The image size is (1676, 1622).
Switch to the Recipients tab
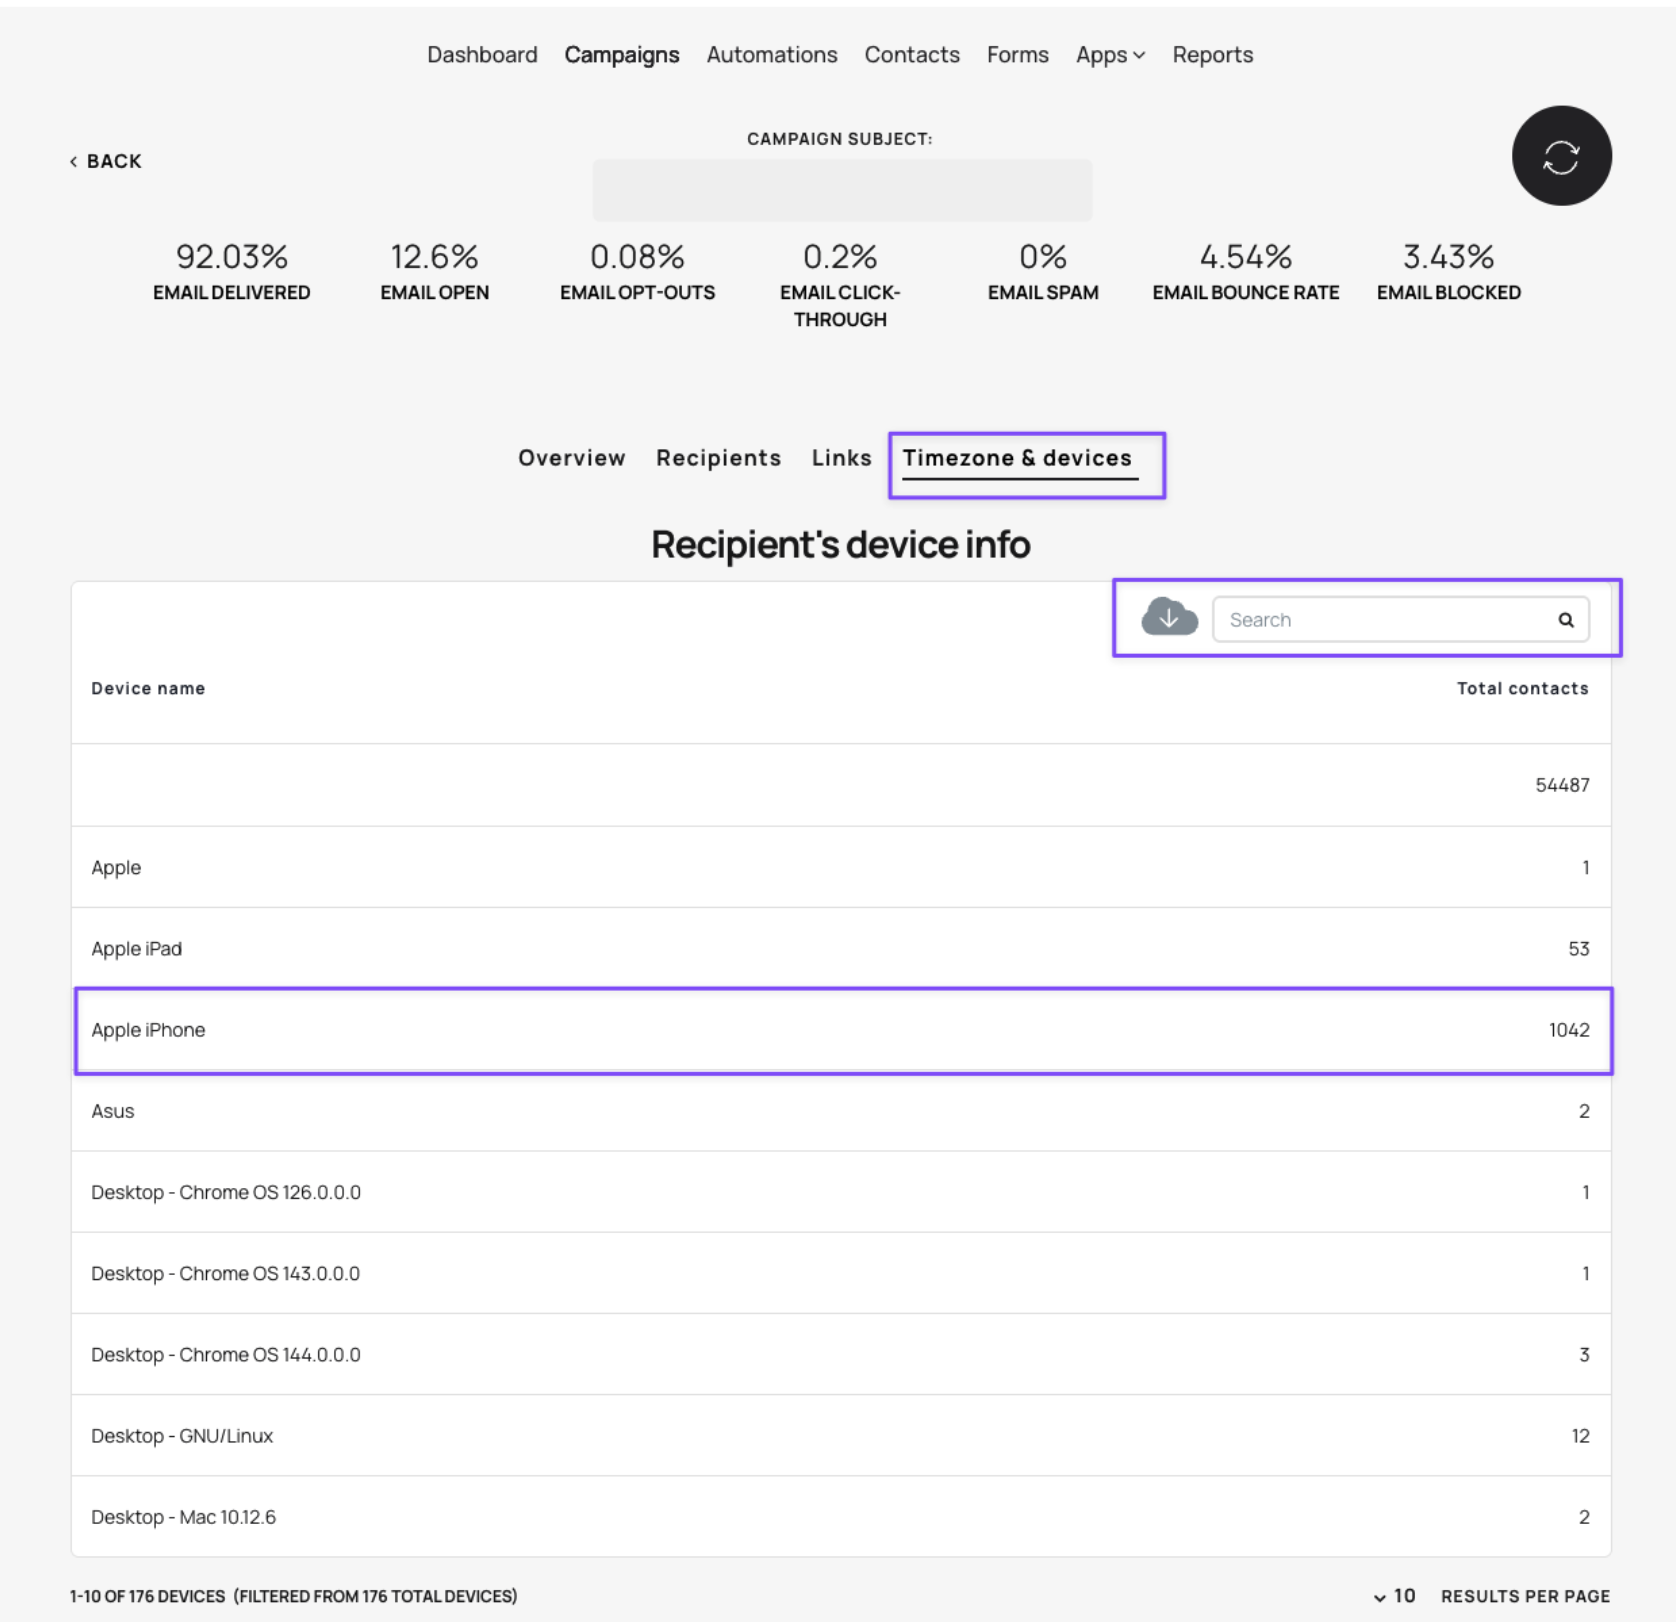pyautogui.click(x=719, y=458)
